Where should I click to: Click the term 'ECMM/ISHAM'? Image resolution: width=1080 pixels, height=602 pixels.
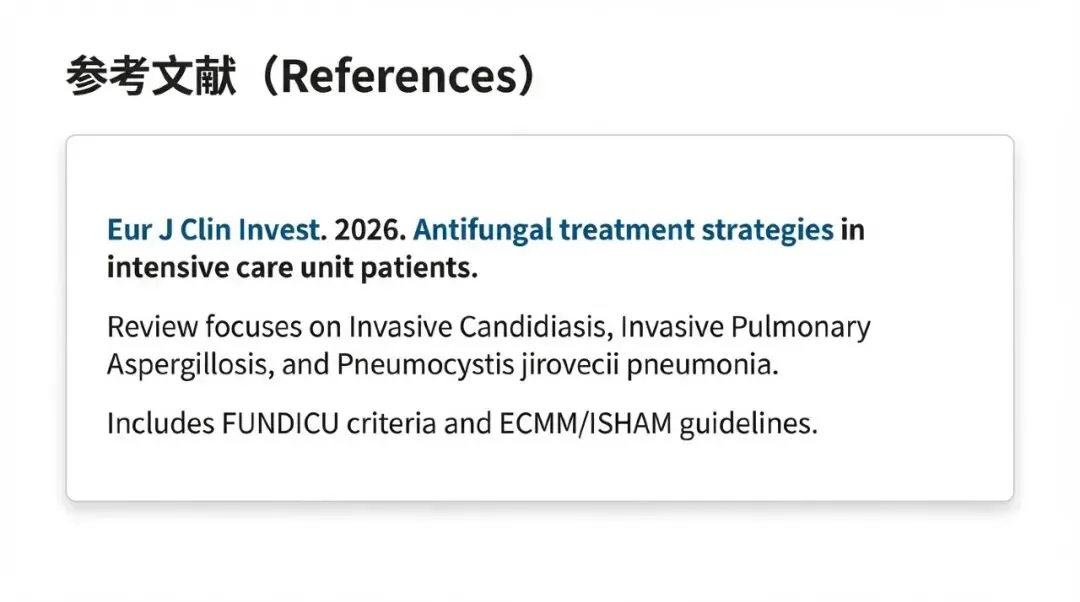(585, 424)
